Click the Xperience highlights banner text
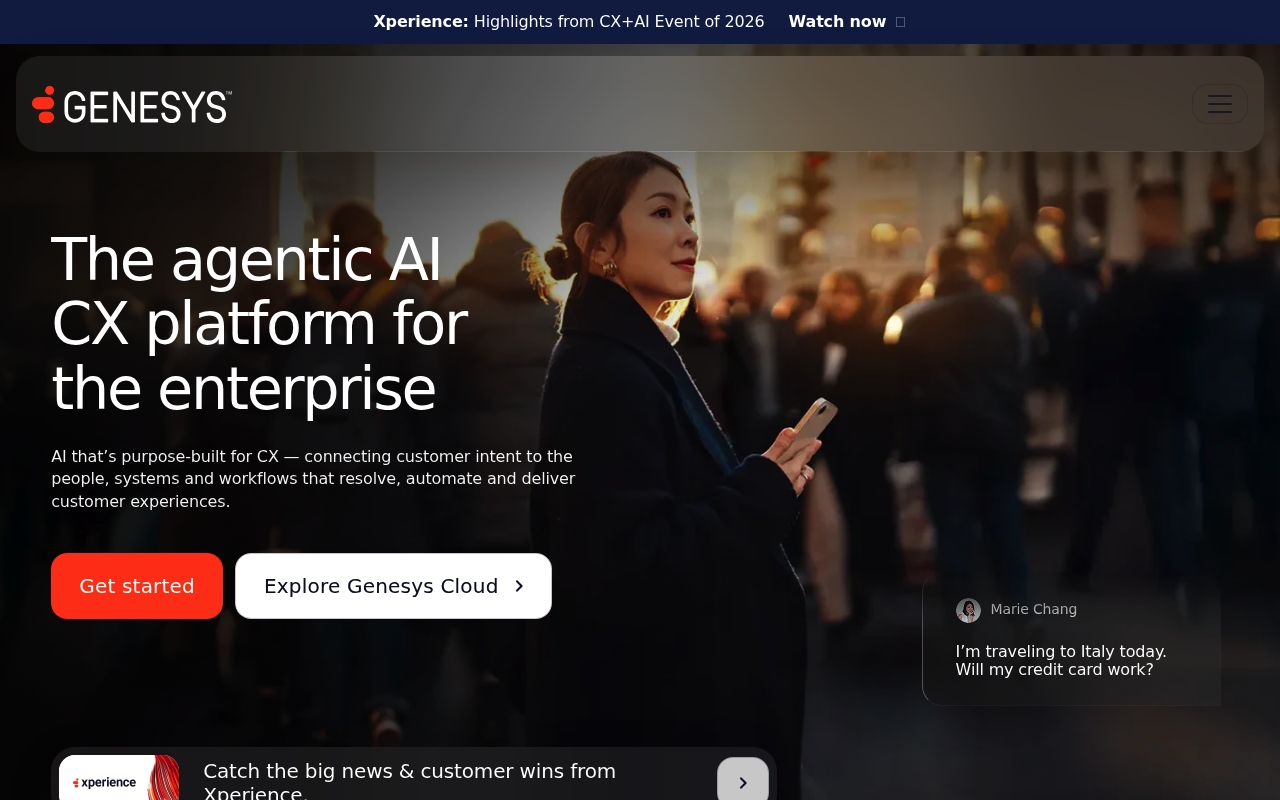1280x800 pixels. pos(569,22)
